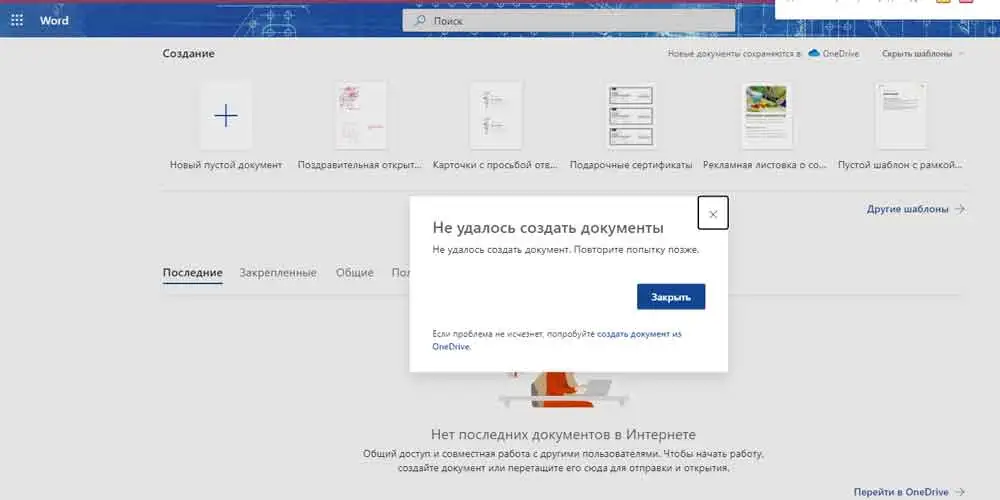Click the Создание section heading
Image resolution: width=1000 pixels, height=500 pixels.
point(189,54)
